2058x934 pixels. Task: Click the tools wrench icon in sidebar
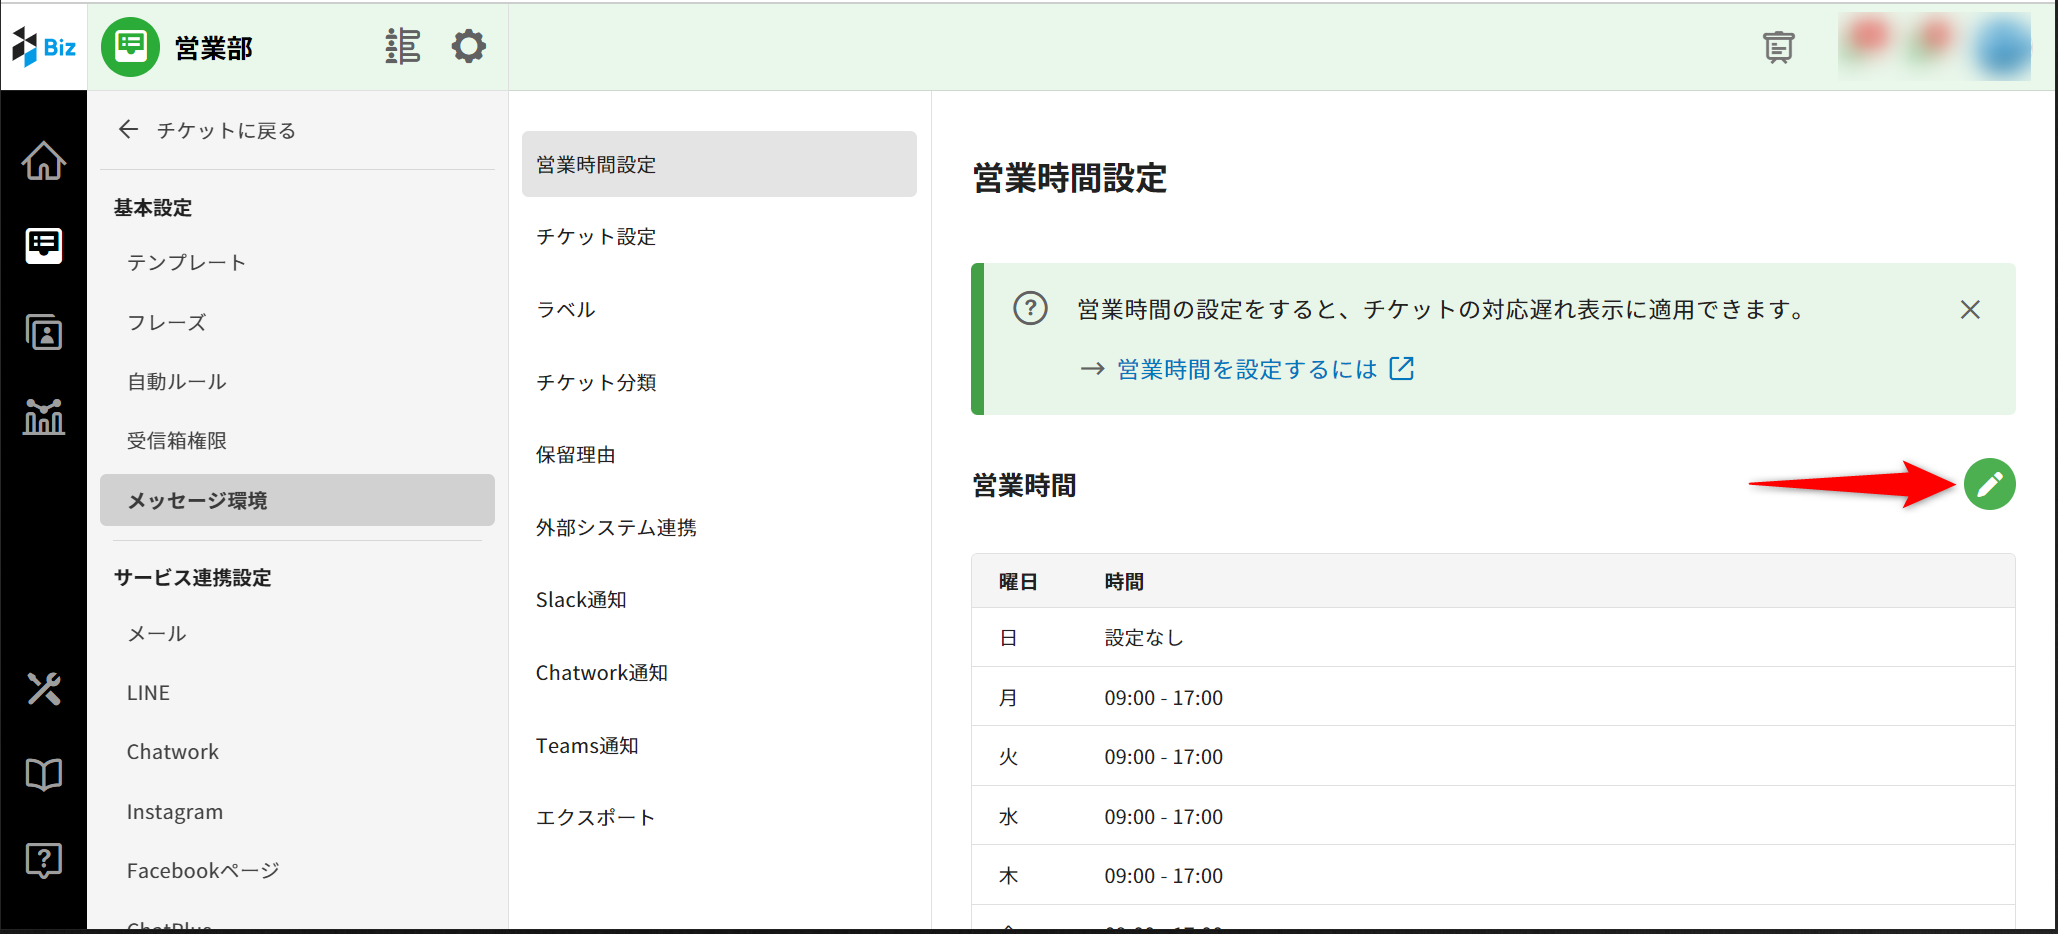click(x=44, y=689)
